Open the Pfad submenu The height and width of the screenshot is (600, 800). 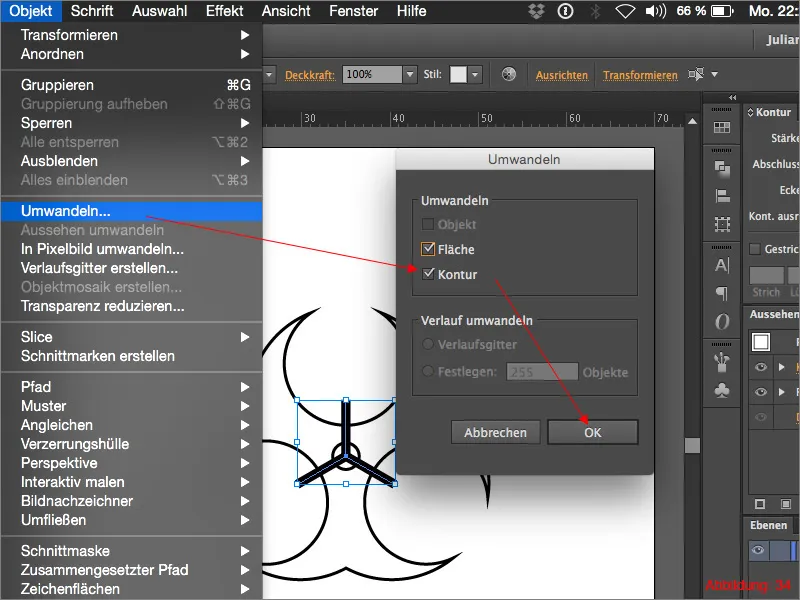[132, 387]
